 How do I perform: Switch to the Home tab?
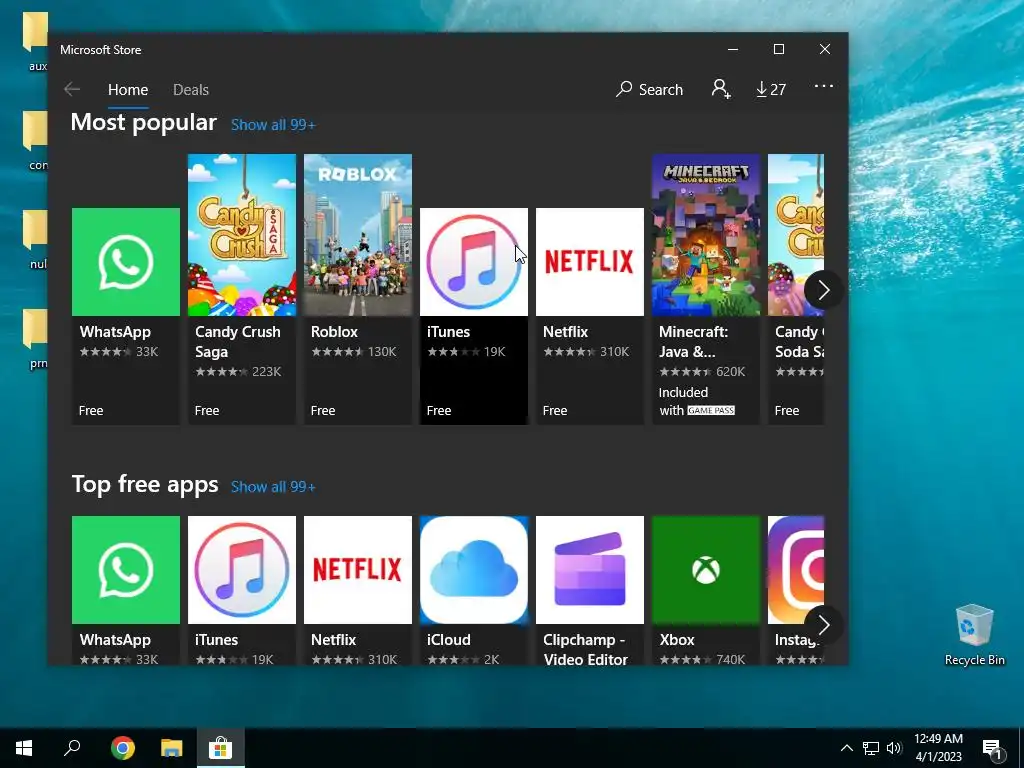128,89
